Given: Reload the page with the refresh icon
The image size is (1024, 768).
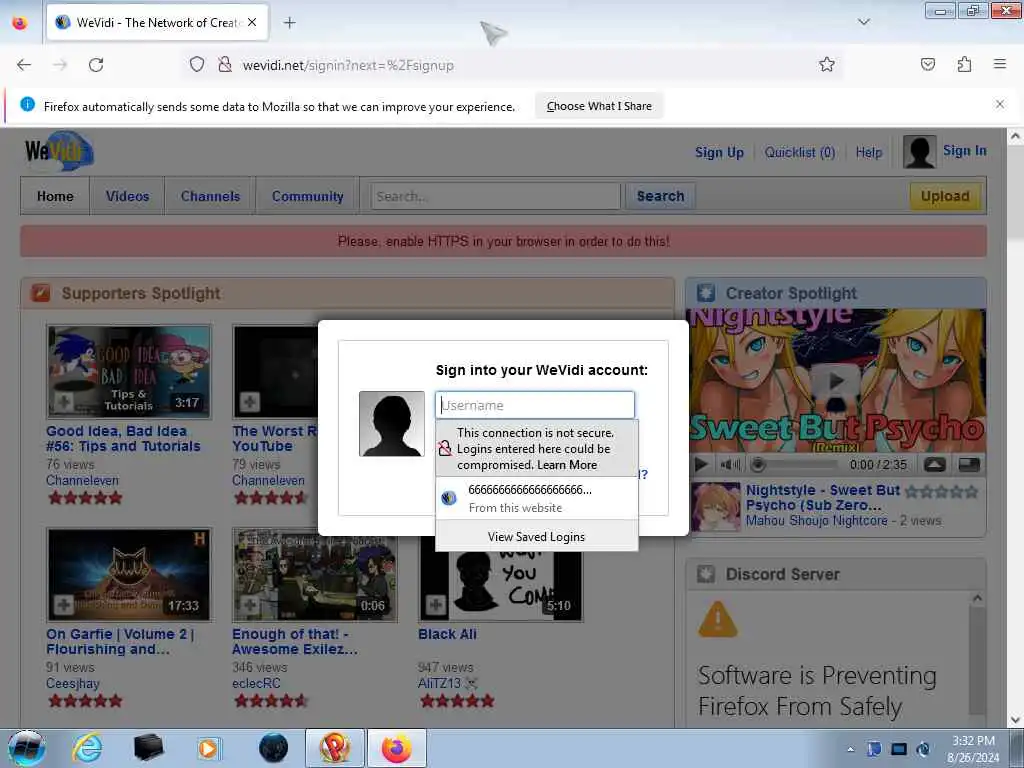Looking at the screenshot, I should click(96, 65).
